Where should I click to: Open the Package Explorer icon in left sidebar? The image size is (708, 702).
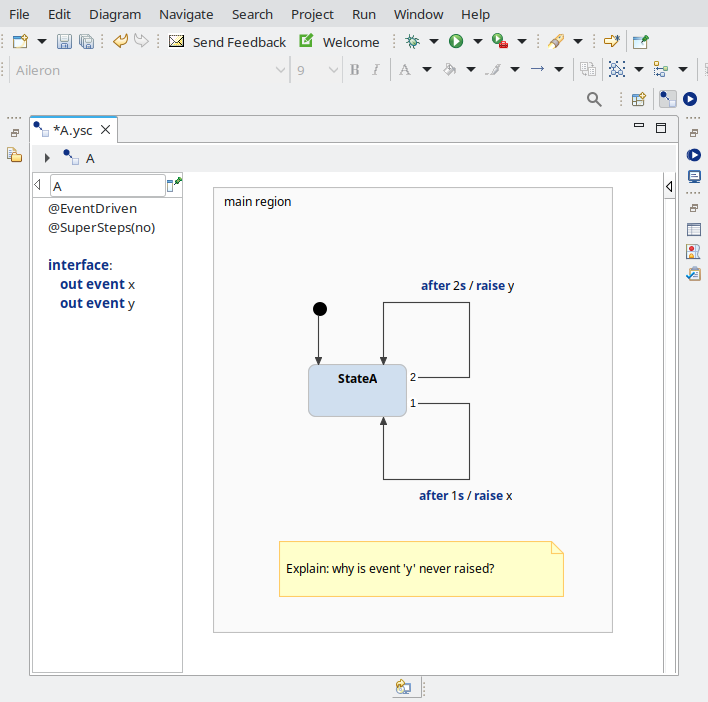point(14,155)
